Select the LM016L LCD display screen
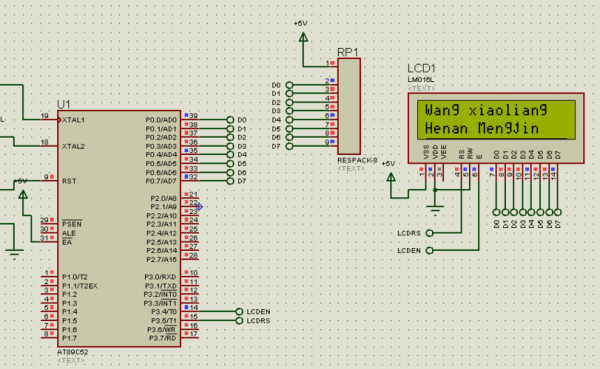The image size is (600, 369). point(496,120)
